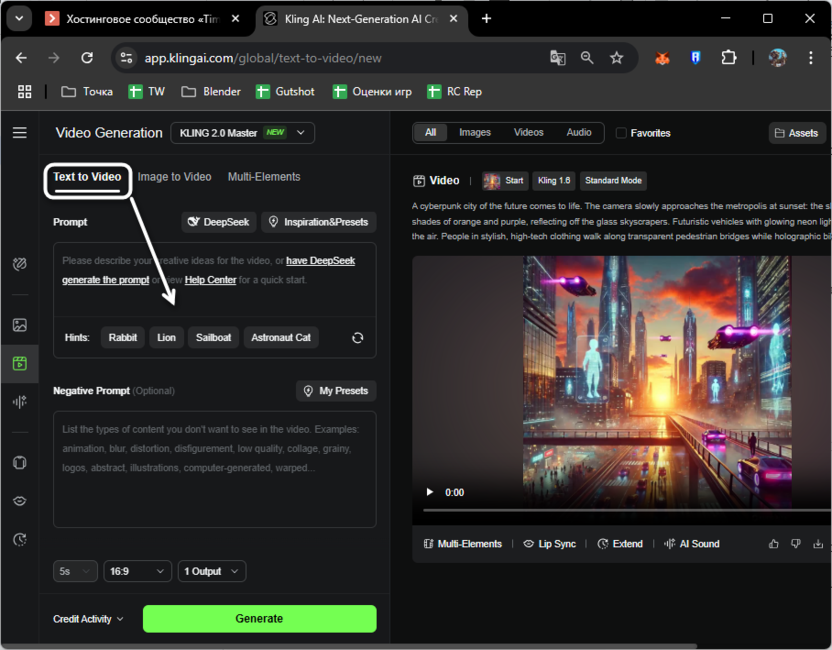Open the 16:9 aspect ratio dropdown
The width and height of the screenshot is (832, 650).
[x=138, y=571]
